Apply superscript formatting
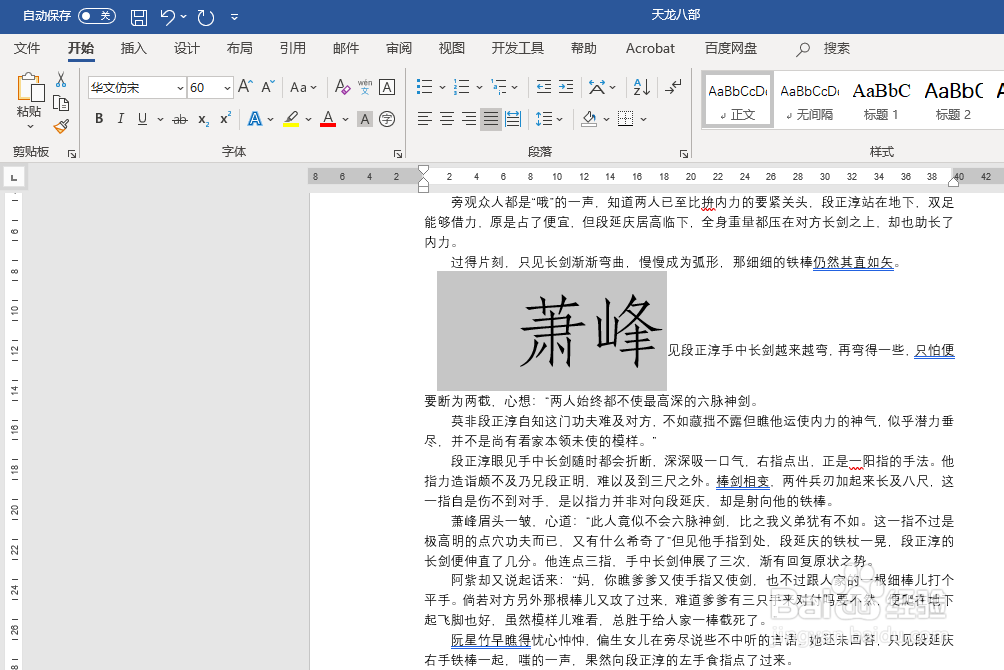 [x=225, y=118]
